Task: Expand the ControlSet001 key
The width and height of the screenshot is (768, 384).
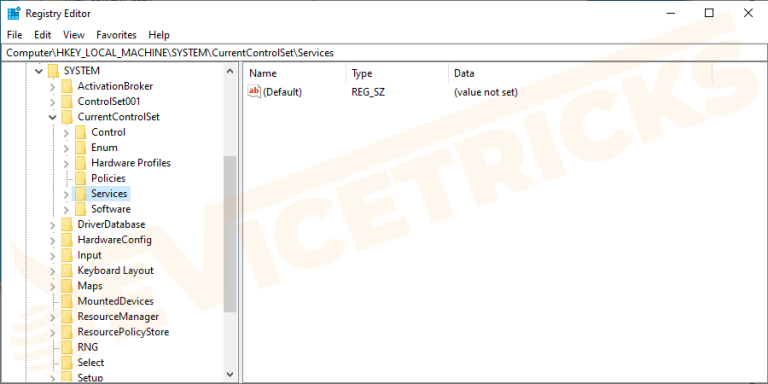Action: coord(52,102)
